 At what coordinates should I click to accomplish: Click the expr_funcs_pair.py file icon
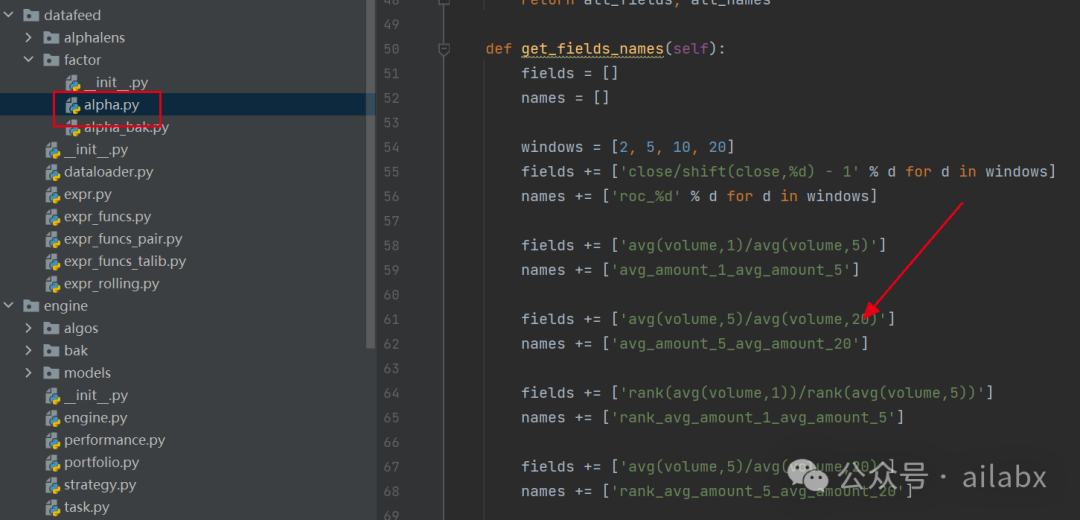(x=52, y=239)
